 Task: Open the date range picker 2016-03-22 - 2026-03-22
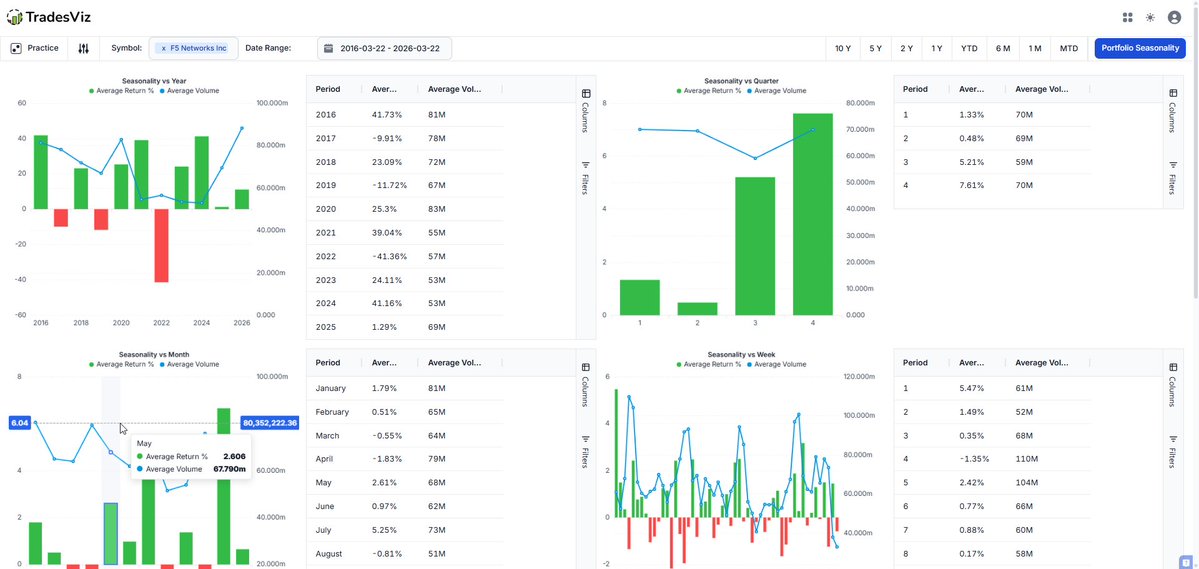tap(384, 48)
